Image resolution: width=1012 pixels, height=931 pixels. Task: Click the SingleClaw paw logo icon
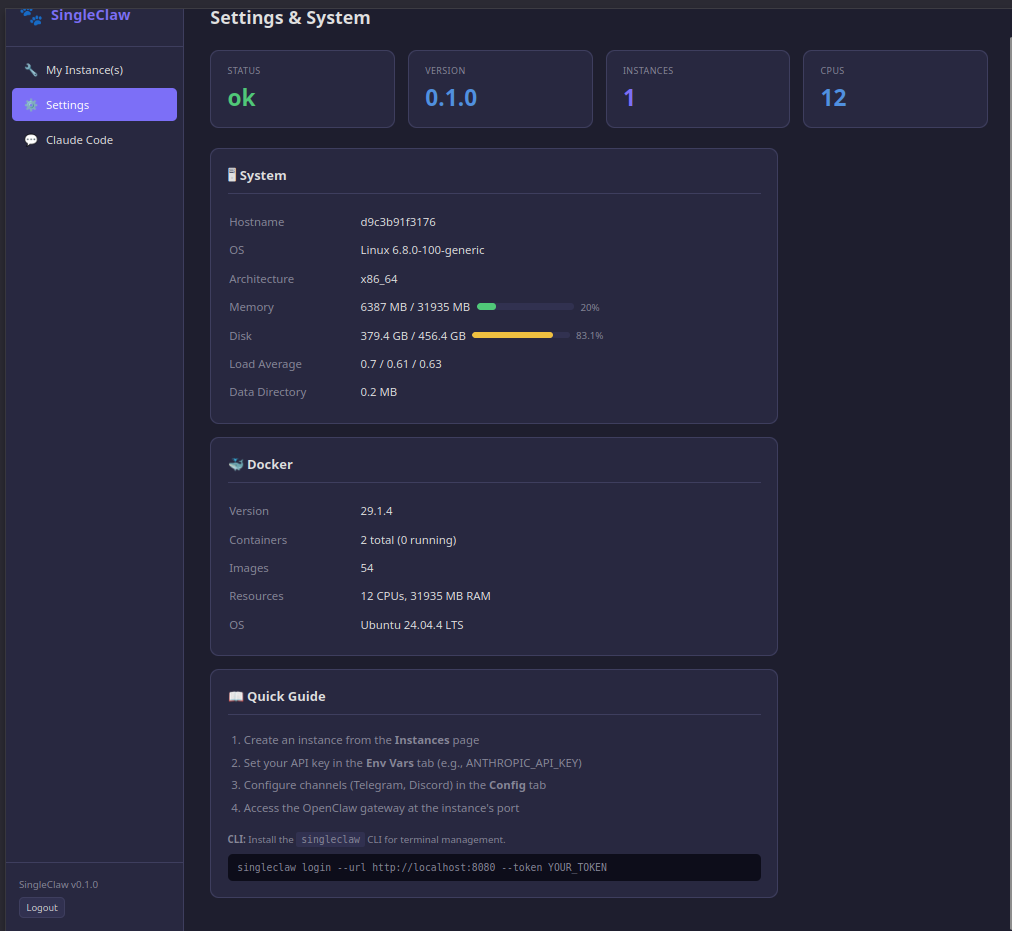31,16
